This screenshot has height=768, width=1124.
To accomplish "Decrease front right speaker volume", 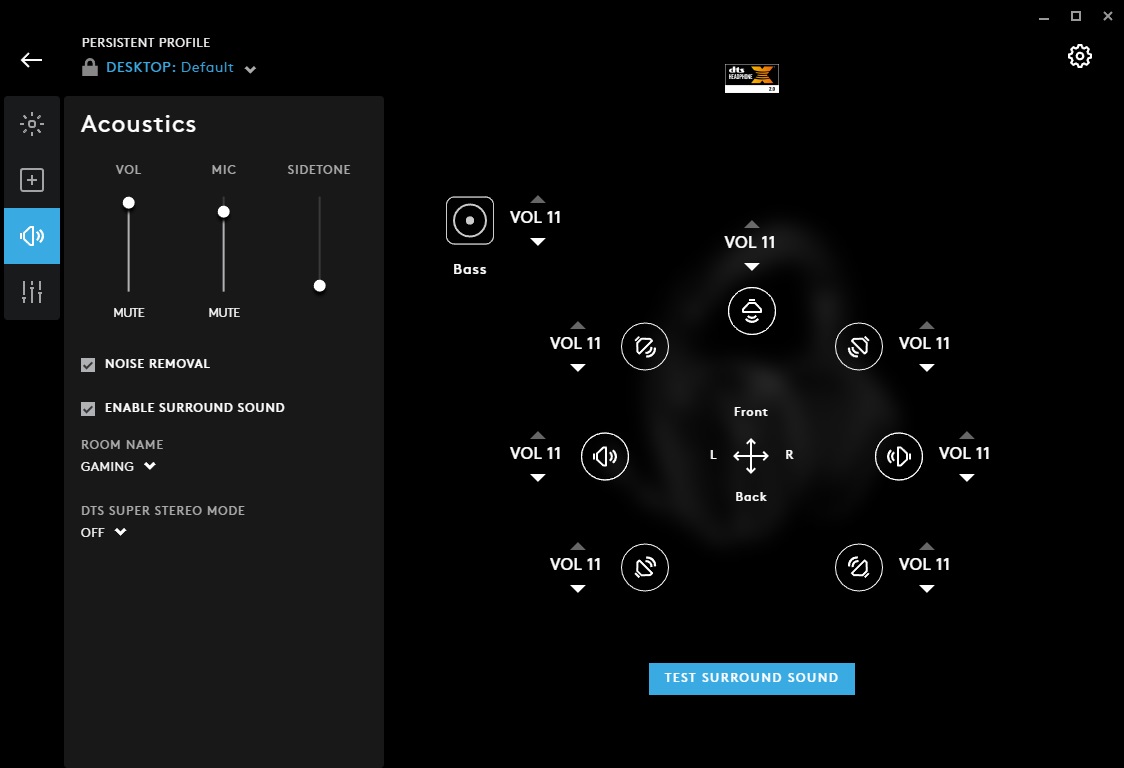I will pos(927,368).
